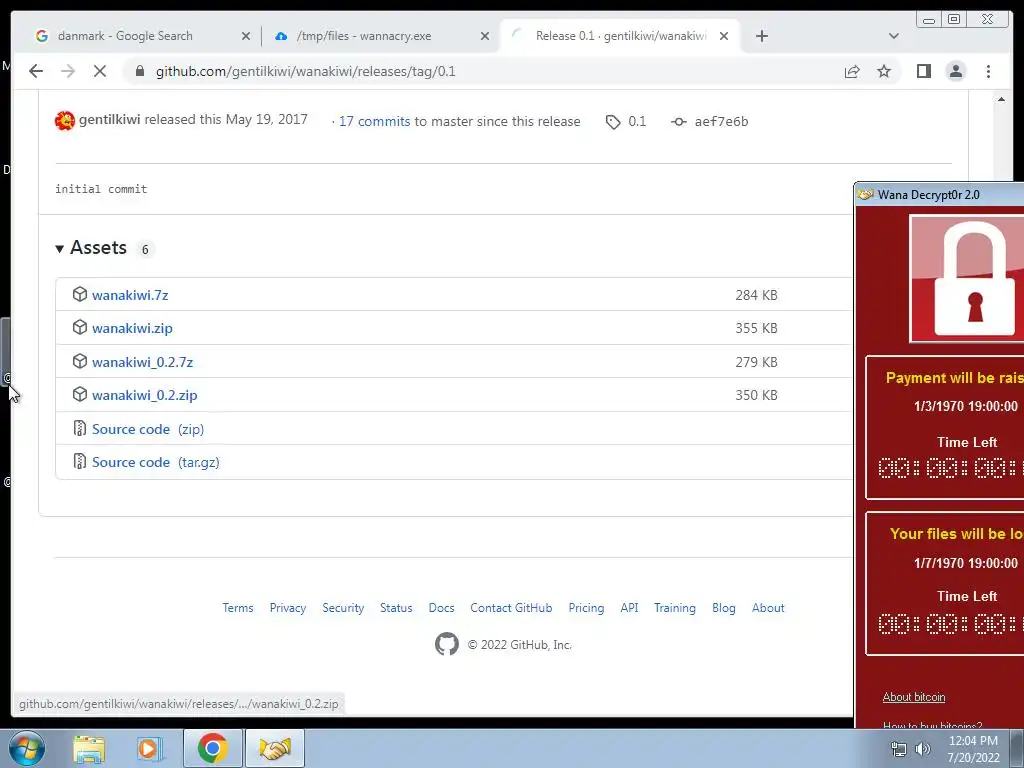
Task: Download wanakiwi.zip
Action: (132, 328)
